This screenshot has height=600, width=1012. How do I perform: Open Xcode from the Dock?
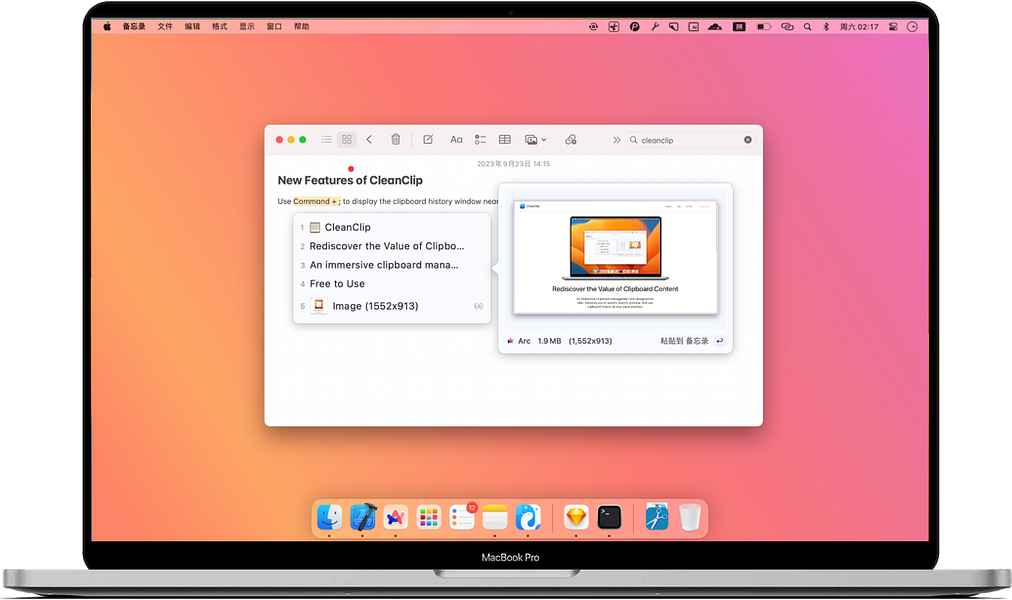pos(363,517)
